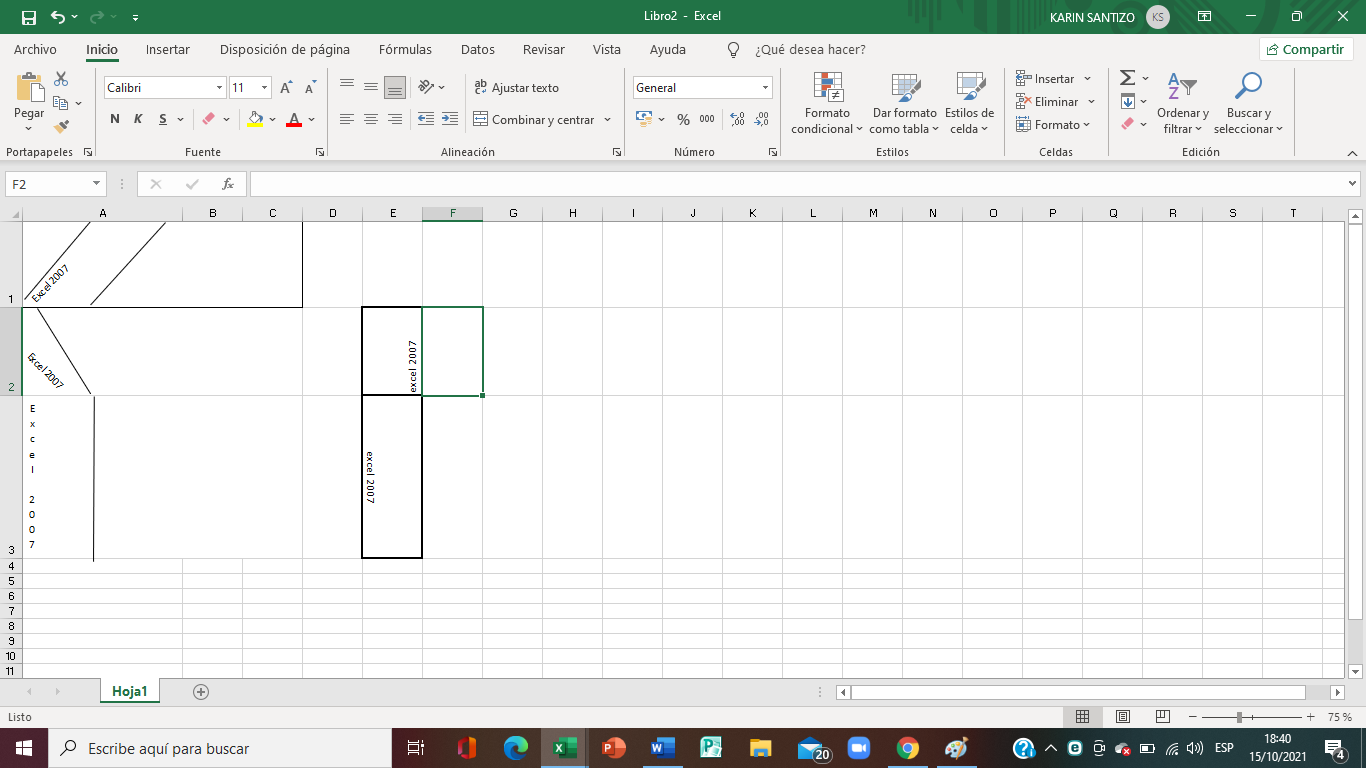Apply red font color with the A icon
This screenshot has height=768, width=1366.
click(x=294, y=119)
